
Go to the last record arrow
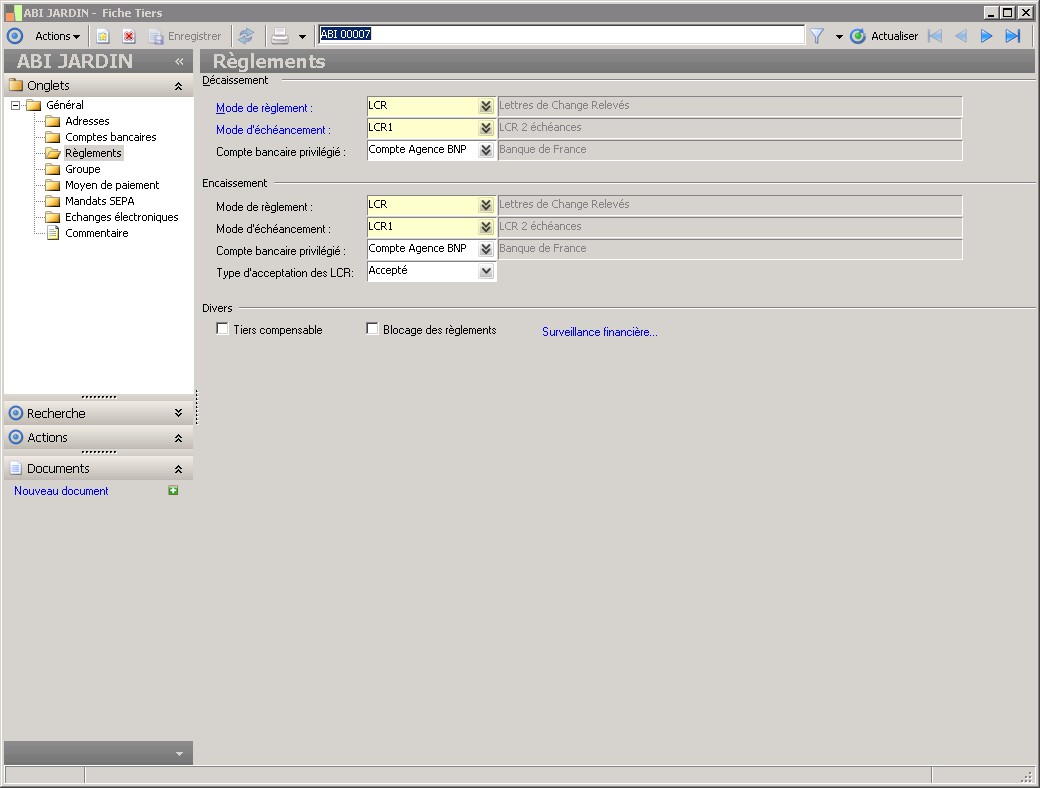pos(1013,36)
